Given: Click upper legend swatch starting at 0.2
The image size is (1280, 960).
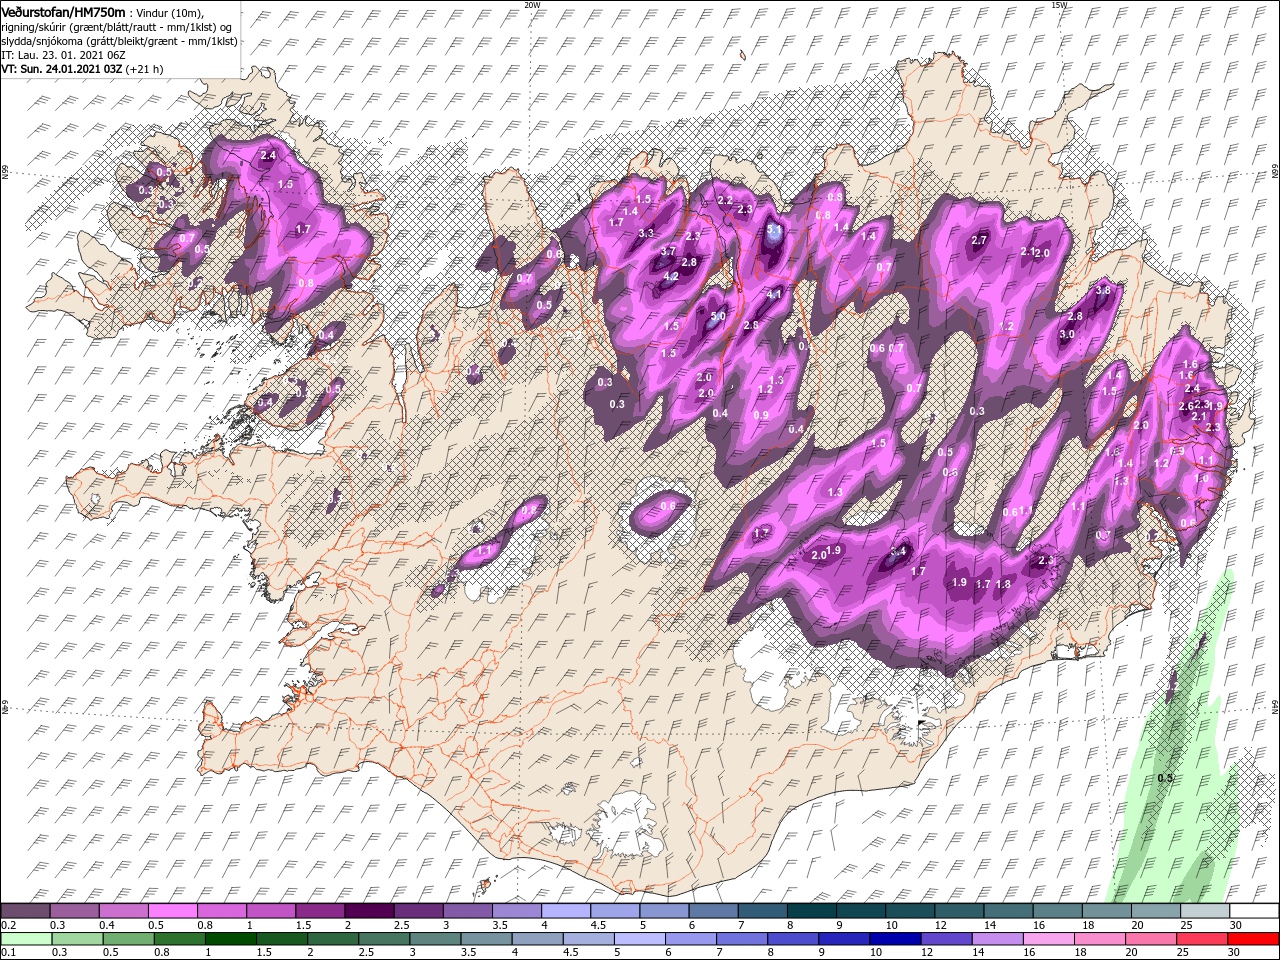Looking at the screenshot, I should coord(25,911).
